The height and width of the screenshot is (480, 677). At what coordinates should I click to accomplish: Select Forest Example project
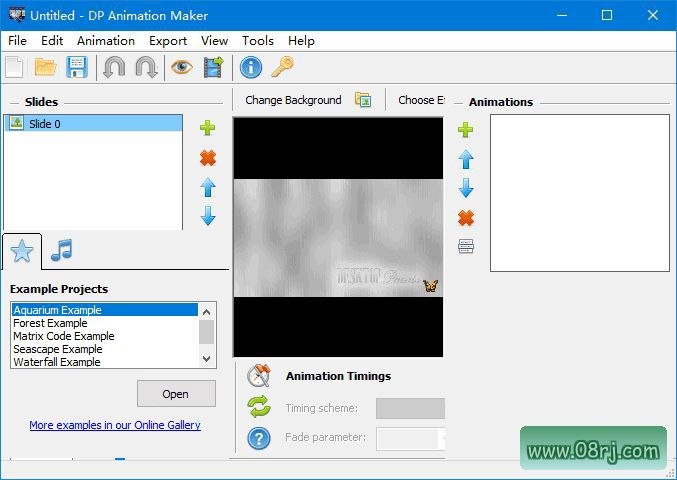[x=105, y=323]
